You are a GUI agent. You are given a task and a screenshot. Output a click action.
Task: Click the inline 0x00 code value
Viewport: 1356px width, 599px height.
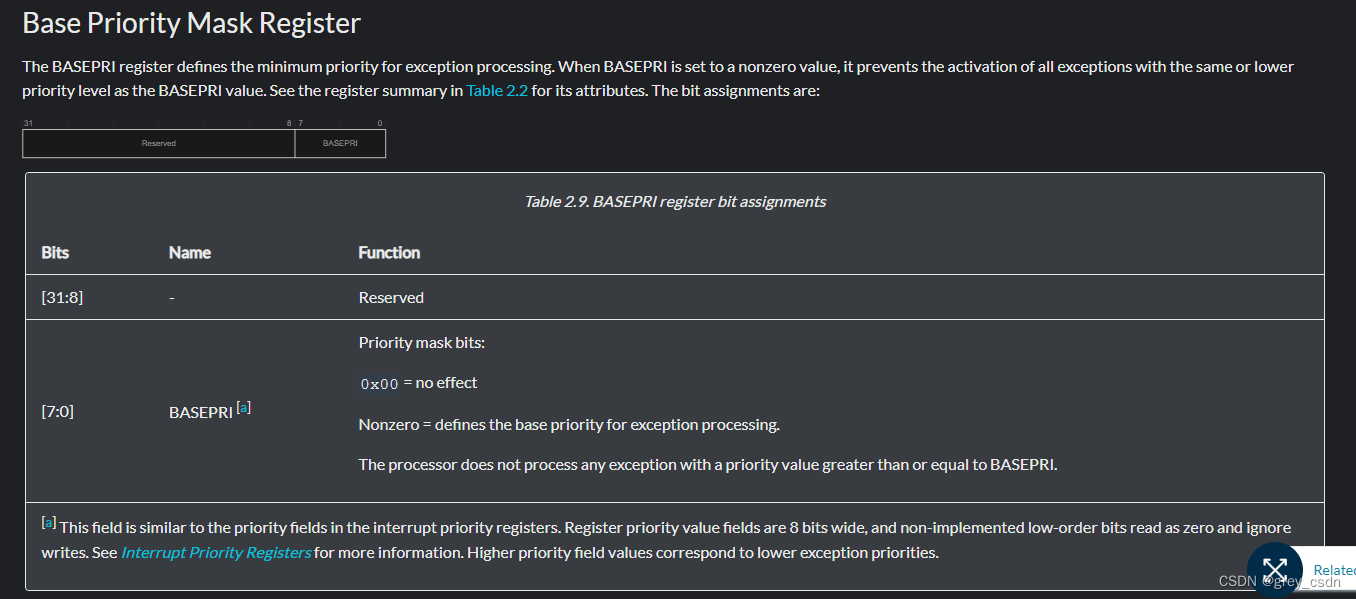(x=379, y=383)
